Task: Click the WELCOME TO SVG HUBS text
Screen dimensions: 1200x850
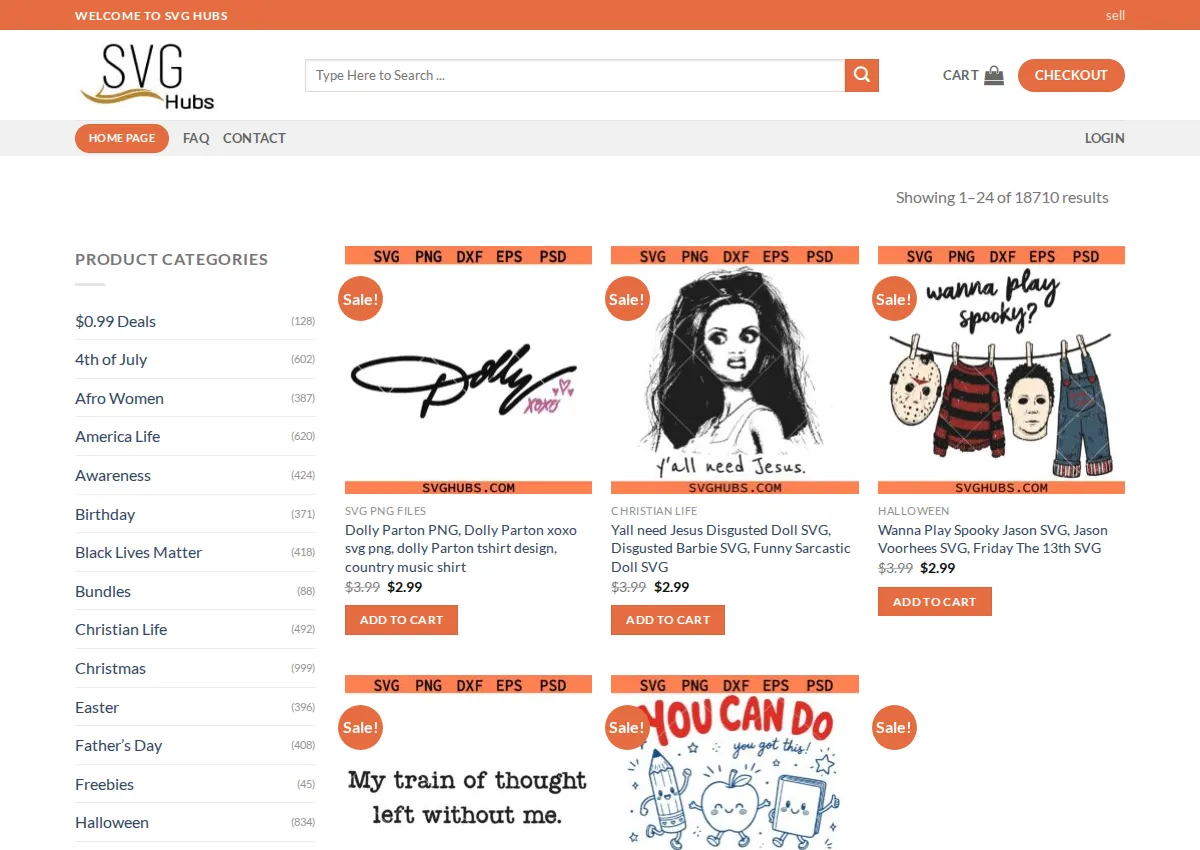Action: (x=151, y=15)
